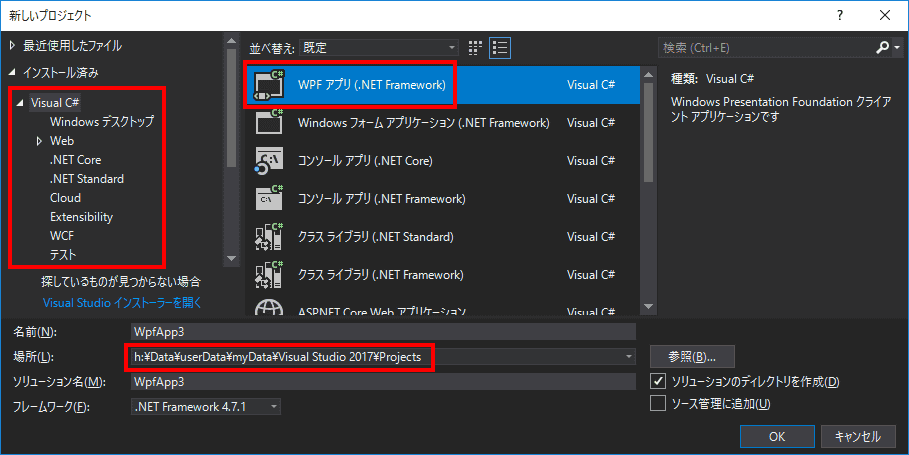Click template list scrollbar down arrow

coord(648,306)
